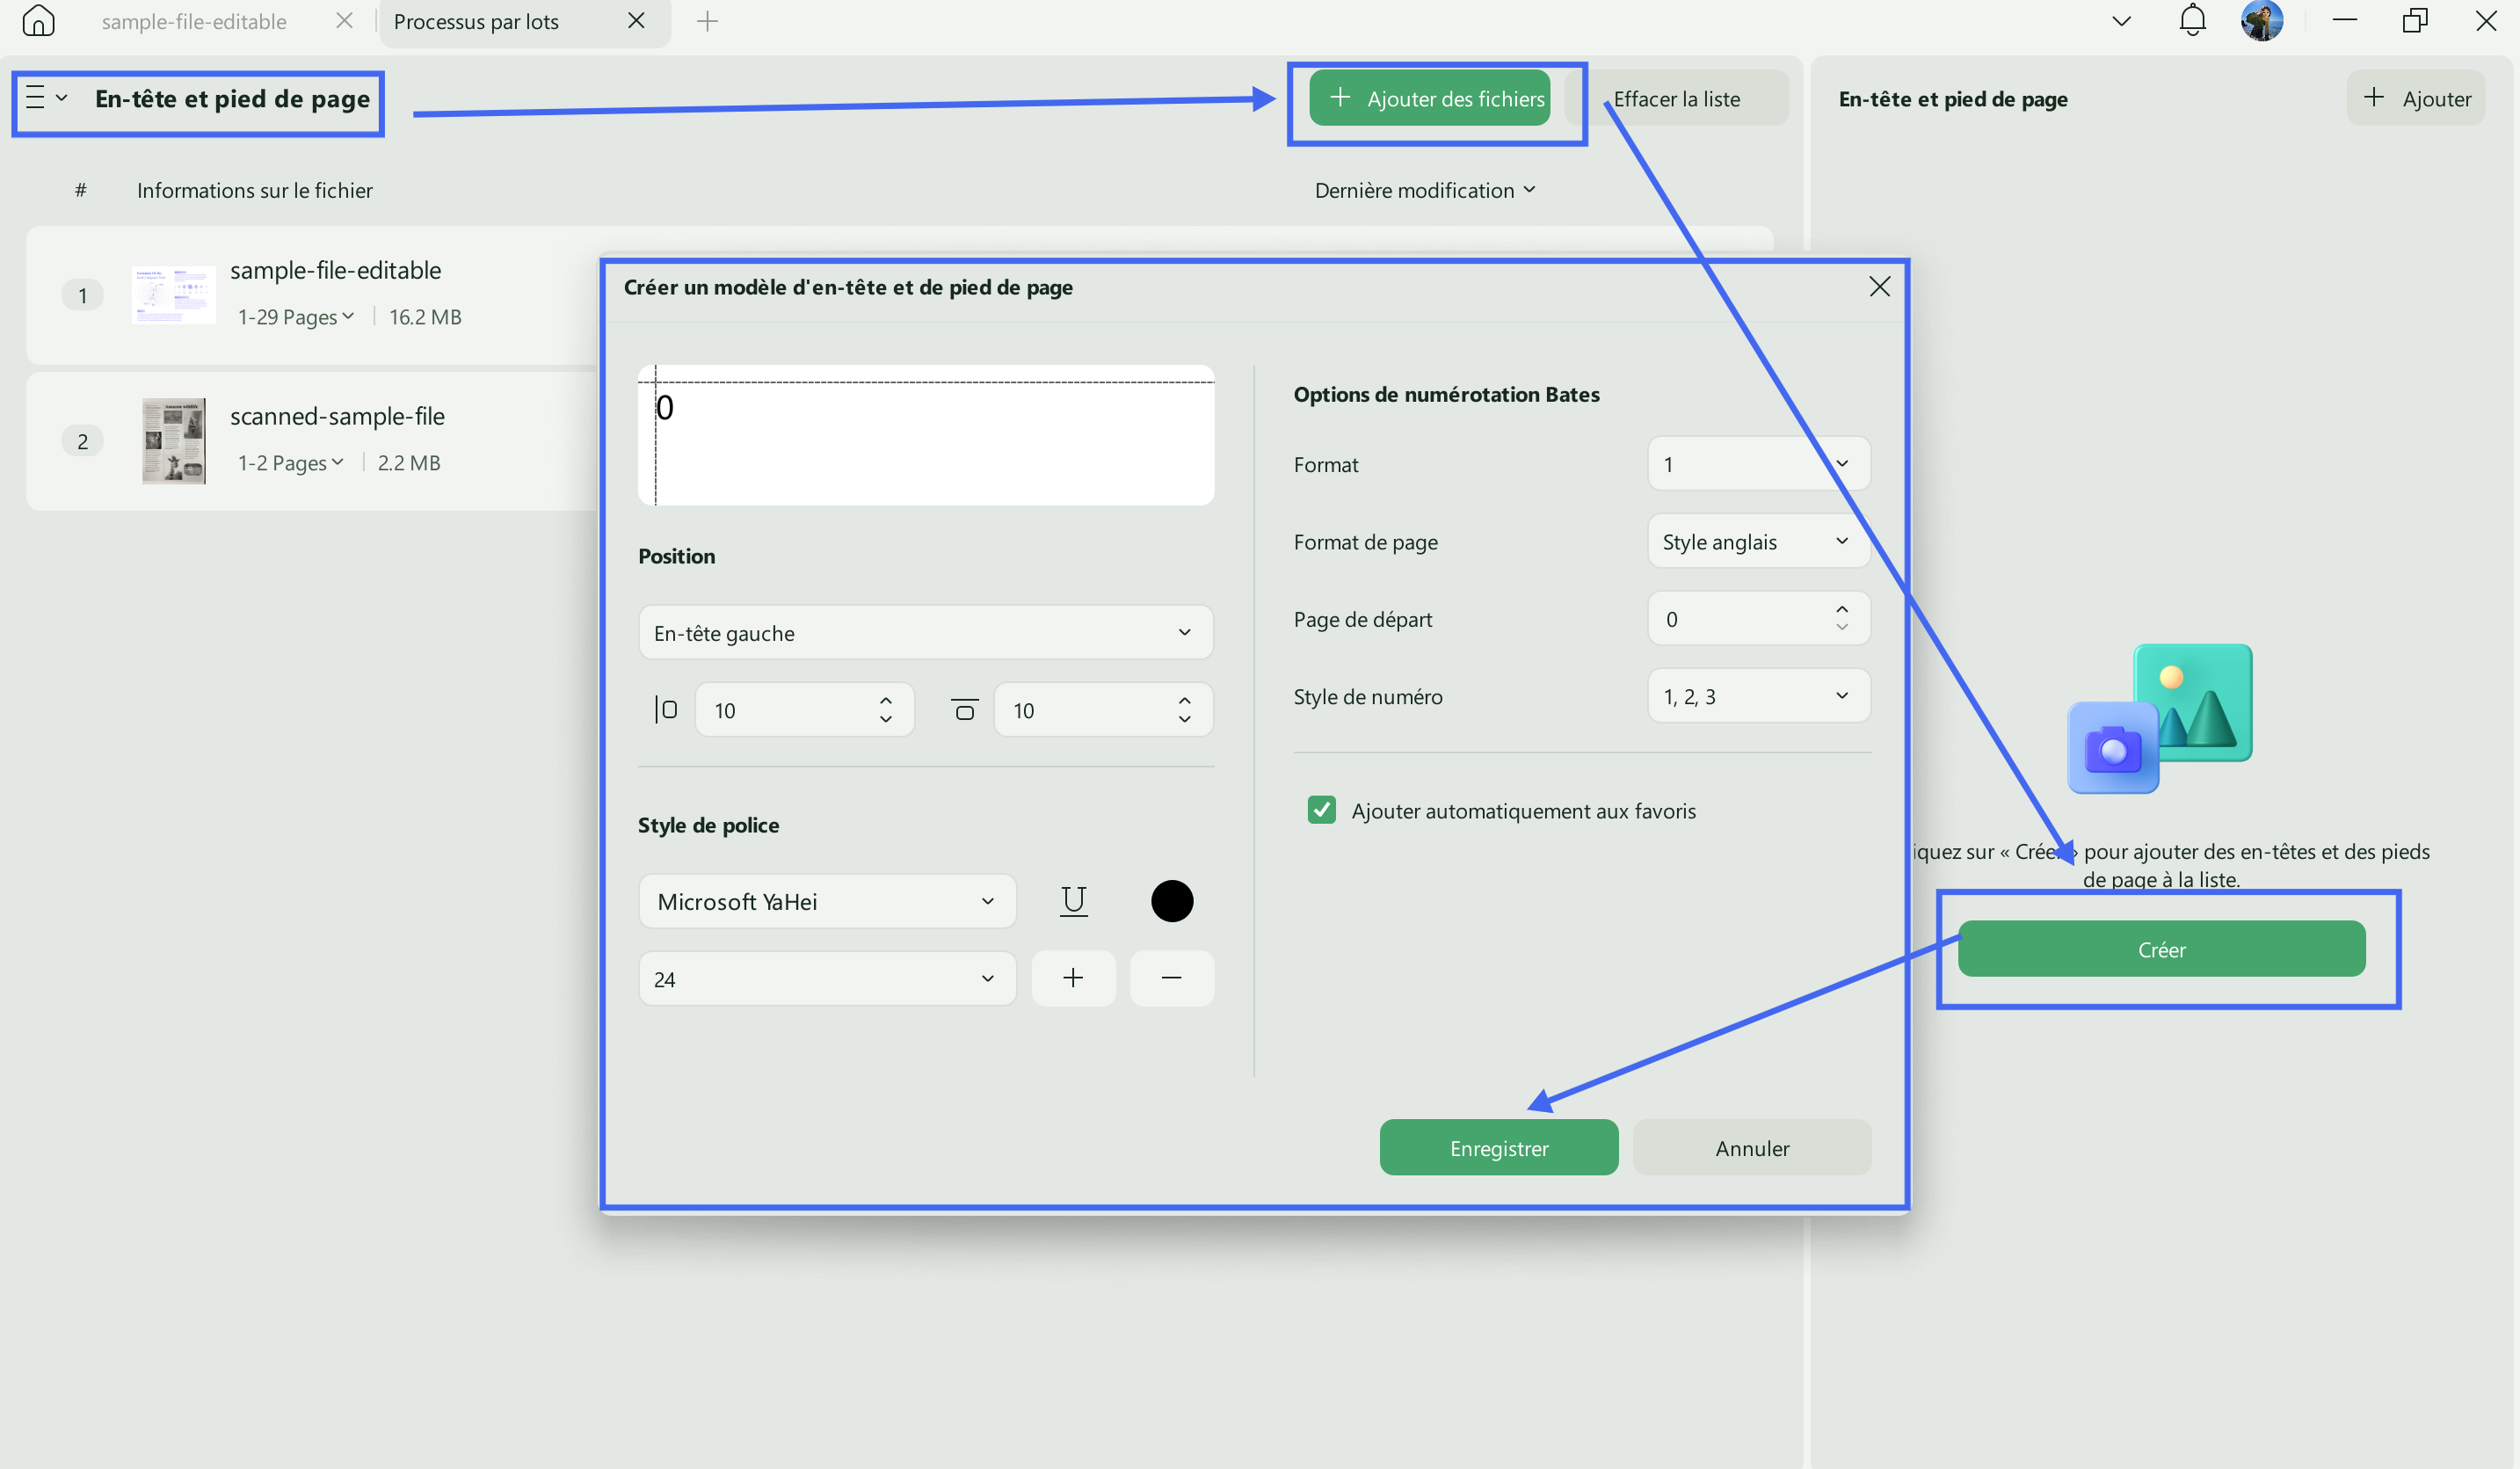Click Ajouter des fichiers button
The image size is (2520, 1469).
click(x=1430, y=98)
